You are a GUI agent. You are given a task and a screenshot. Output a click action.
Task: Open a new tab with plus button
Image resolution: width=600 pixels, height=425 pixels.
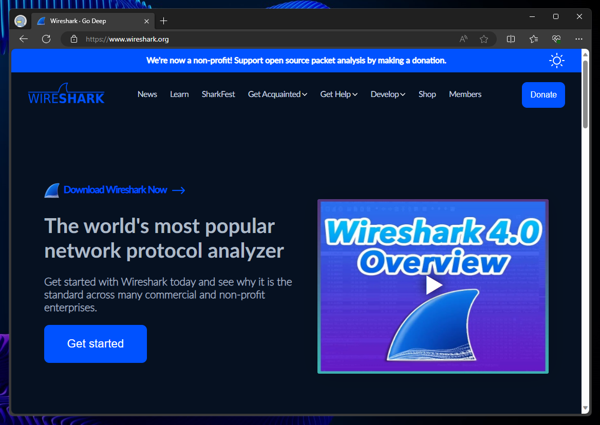[x=163, y=21]
